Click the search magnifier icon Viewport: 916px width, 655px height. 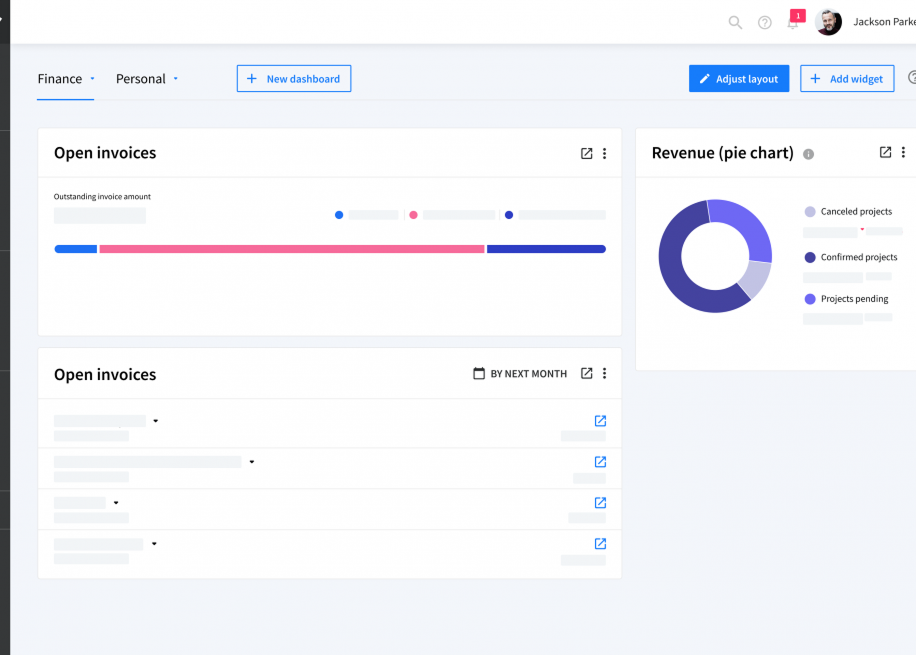[735, 23]
